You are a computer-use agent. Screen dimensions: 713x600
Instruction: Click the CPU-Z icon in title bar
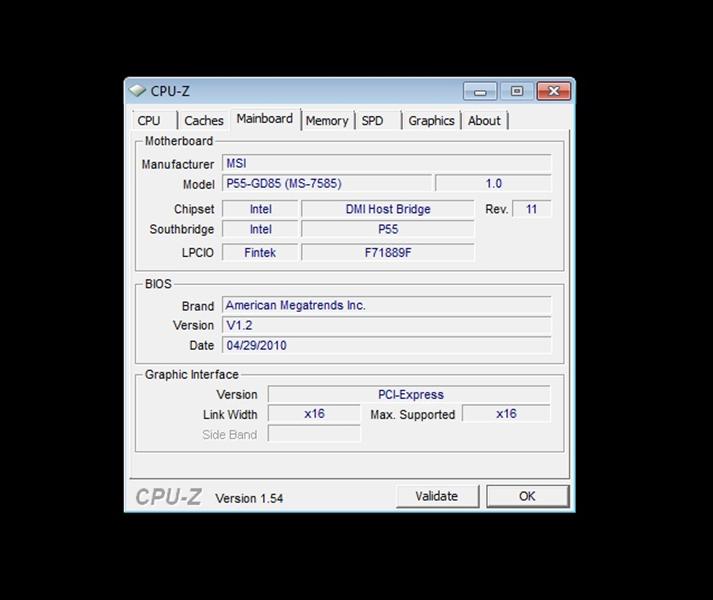pyautogui.click(x=138, y=91)
